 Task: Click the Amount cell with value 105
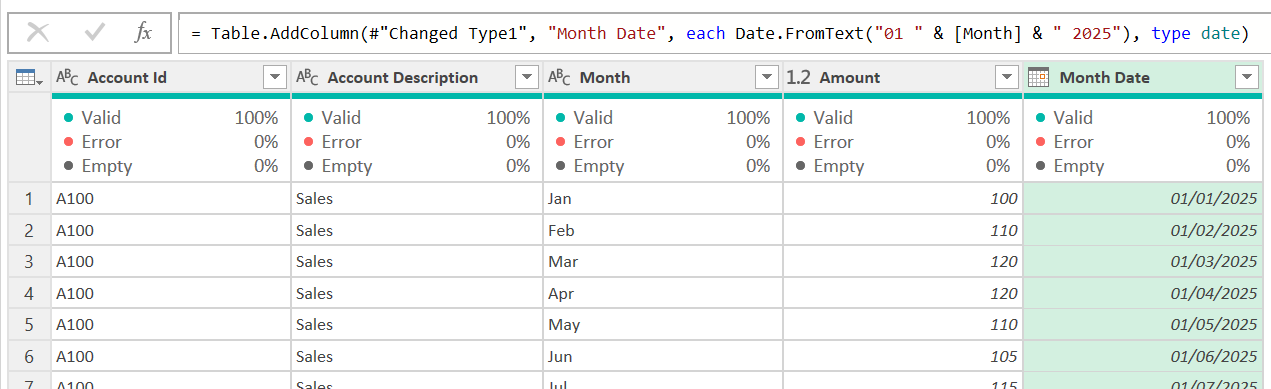click(903, 357)
